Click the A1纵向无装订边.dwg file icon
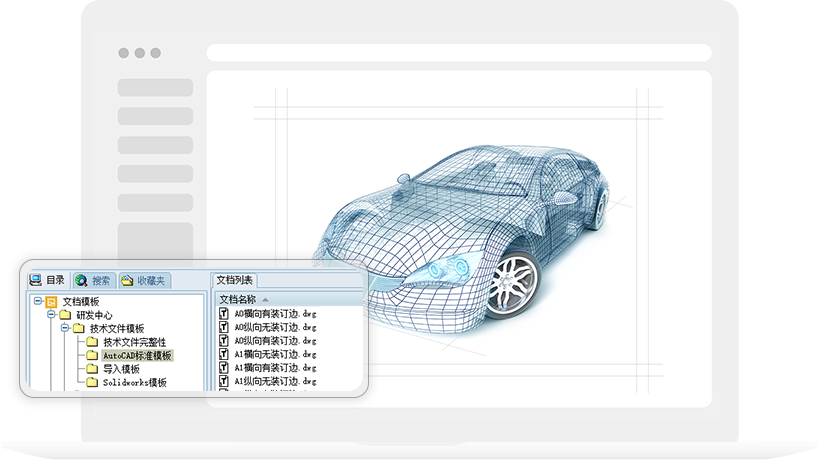The width and height of the screenshot is (819, 460). (225, 381)
